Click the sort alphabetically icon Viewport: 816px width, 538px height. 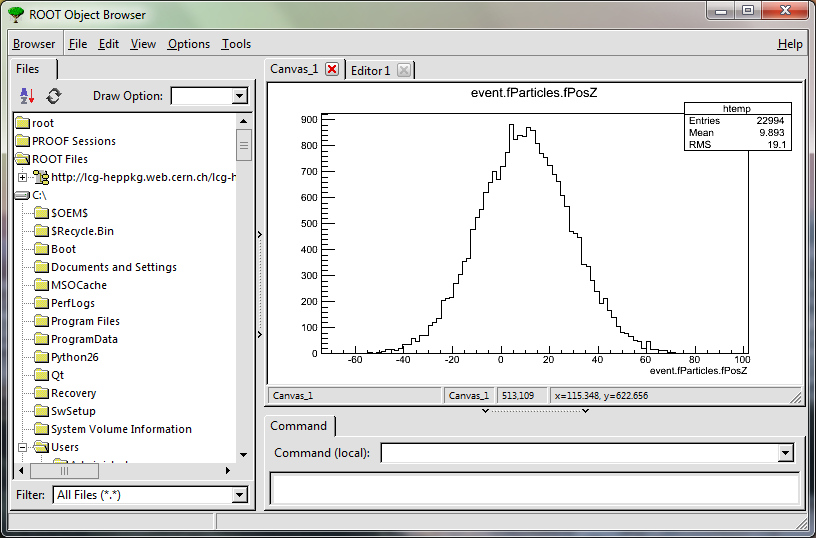point(27,96)
